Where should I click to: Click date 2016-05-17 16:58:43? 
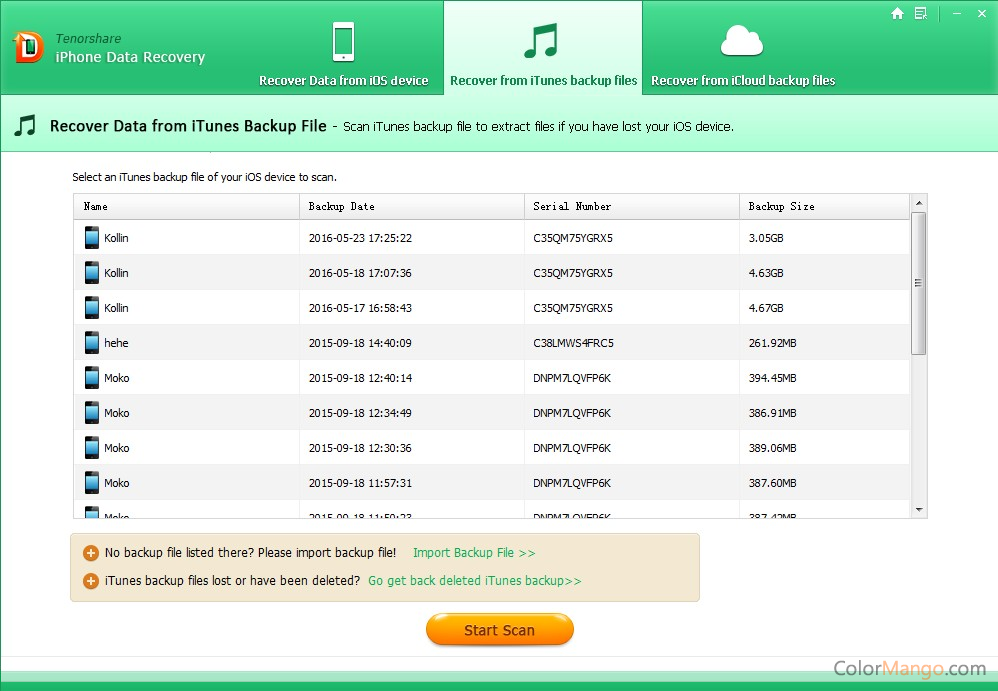[360, 308]
